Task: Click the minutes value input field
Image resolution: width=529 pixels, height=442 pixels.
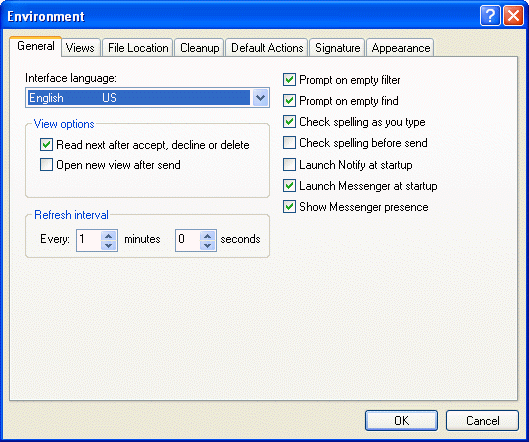Action: pyautogui.click(x=89, y=240)
